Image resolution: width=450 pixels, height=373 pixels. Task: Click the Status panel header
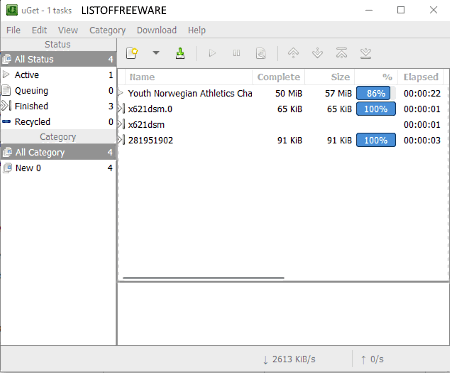58,44
